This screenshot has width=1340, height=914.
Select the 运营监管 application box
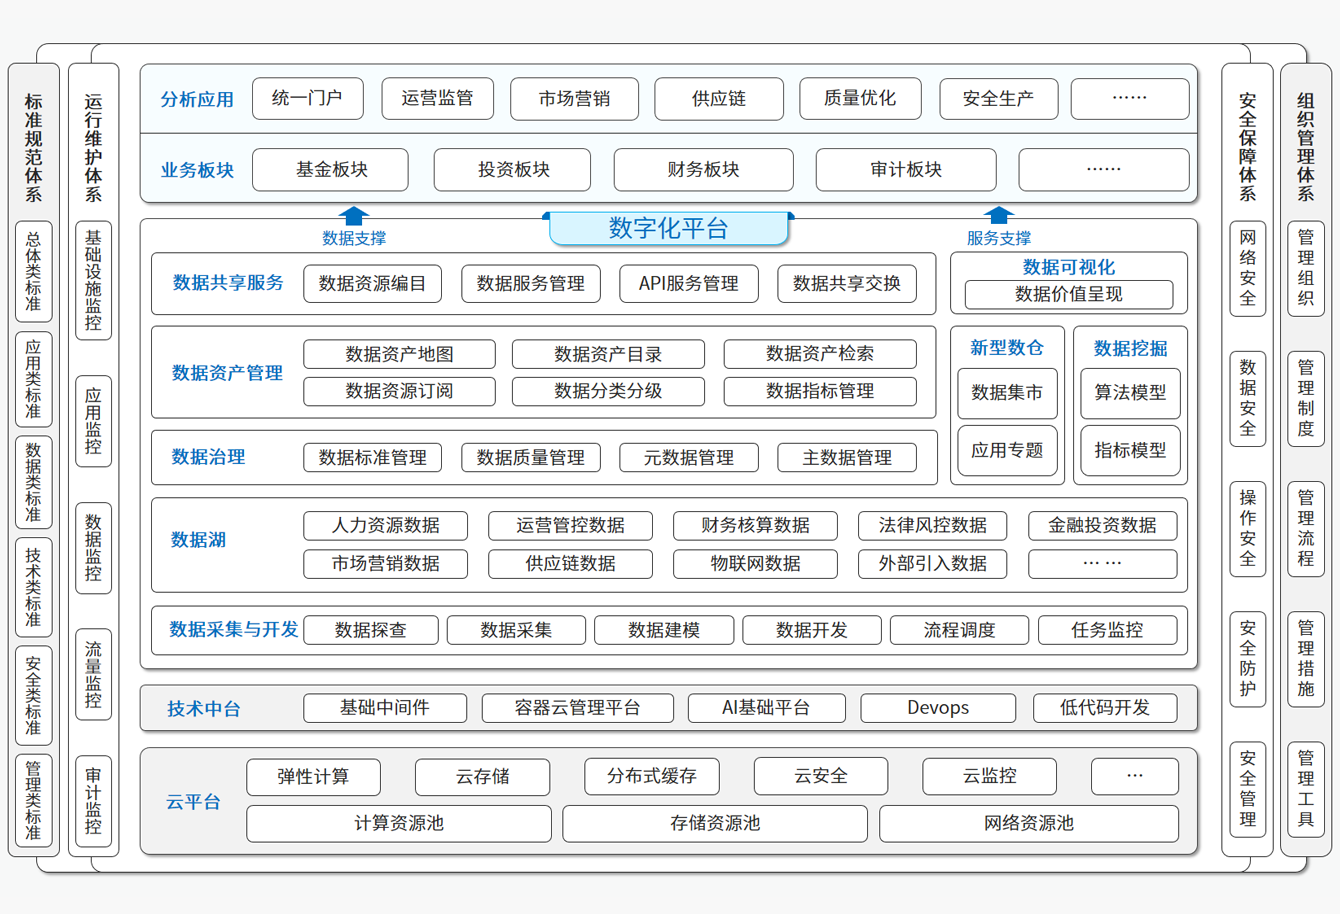(x=437, y=98)
